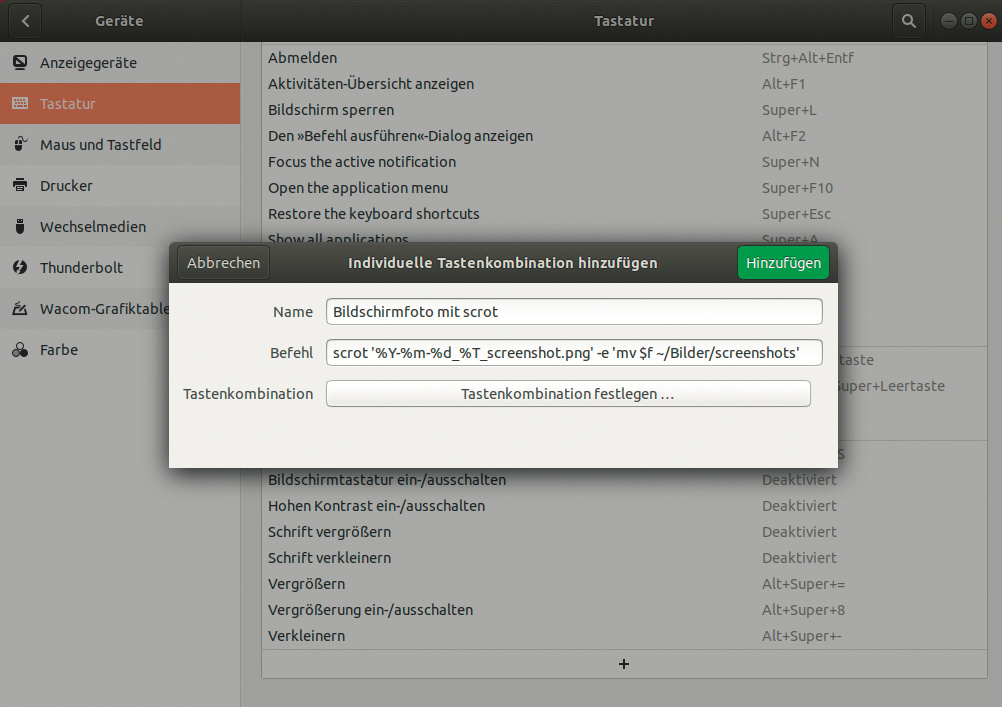Focus the Name field with 'Bildschirmfoto mit scrot'
The image size is (1002, 707).
(x=574, y=312)
